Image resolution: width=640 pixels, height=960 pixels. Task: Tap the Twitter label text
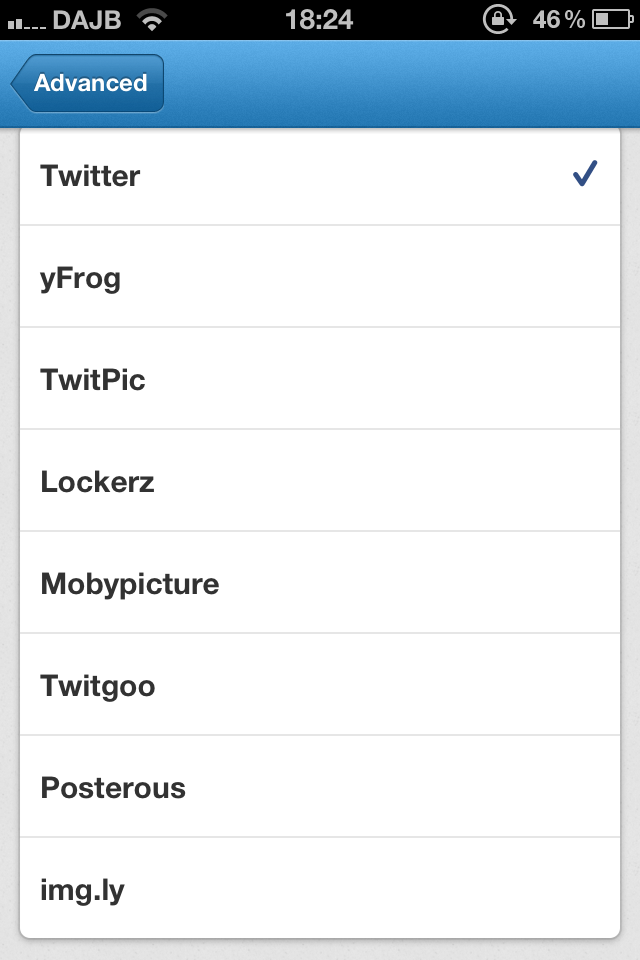(90, 176)
